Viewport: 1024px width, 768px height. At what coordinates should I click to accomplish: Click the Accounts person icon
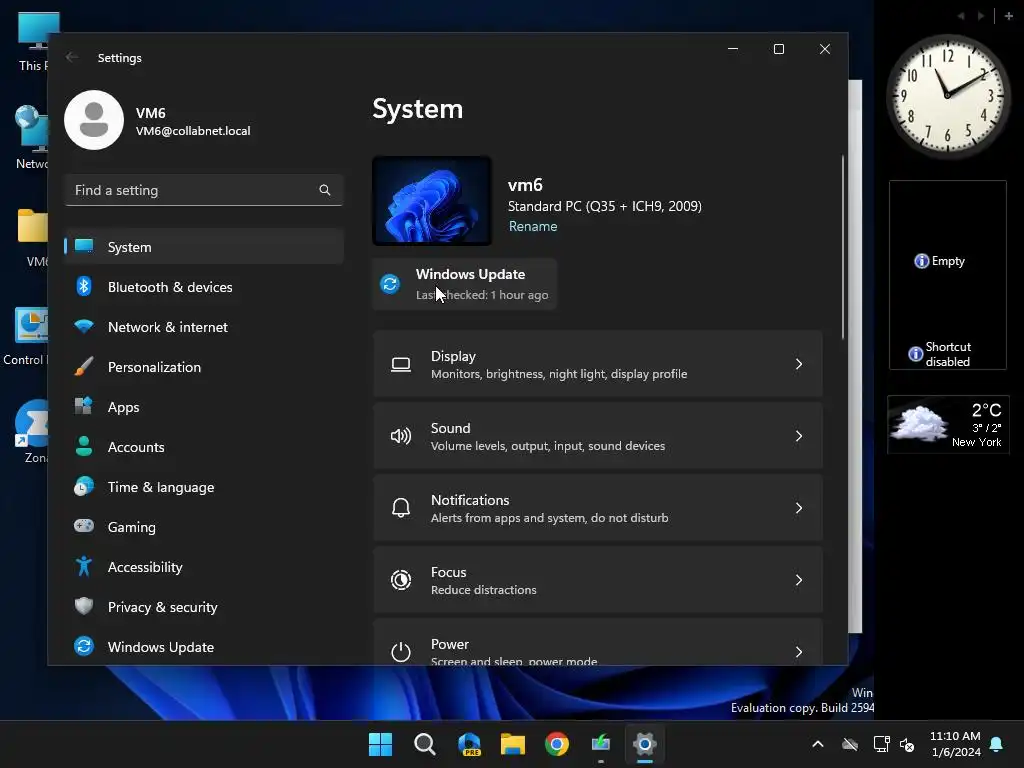pyautogui.click(x=84, y=446)
